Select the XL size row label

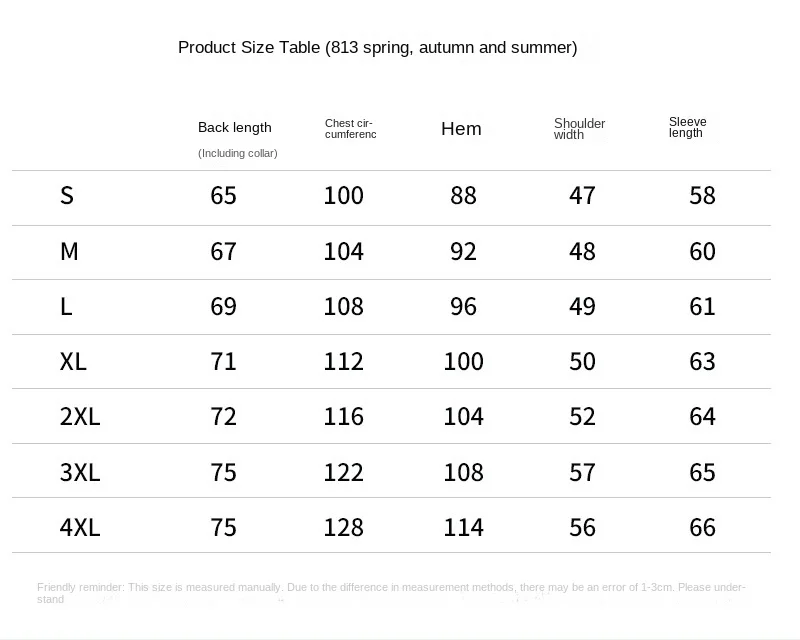(73, 361)
